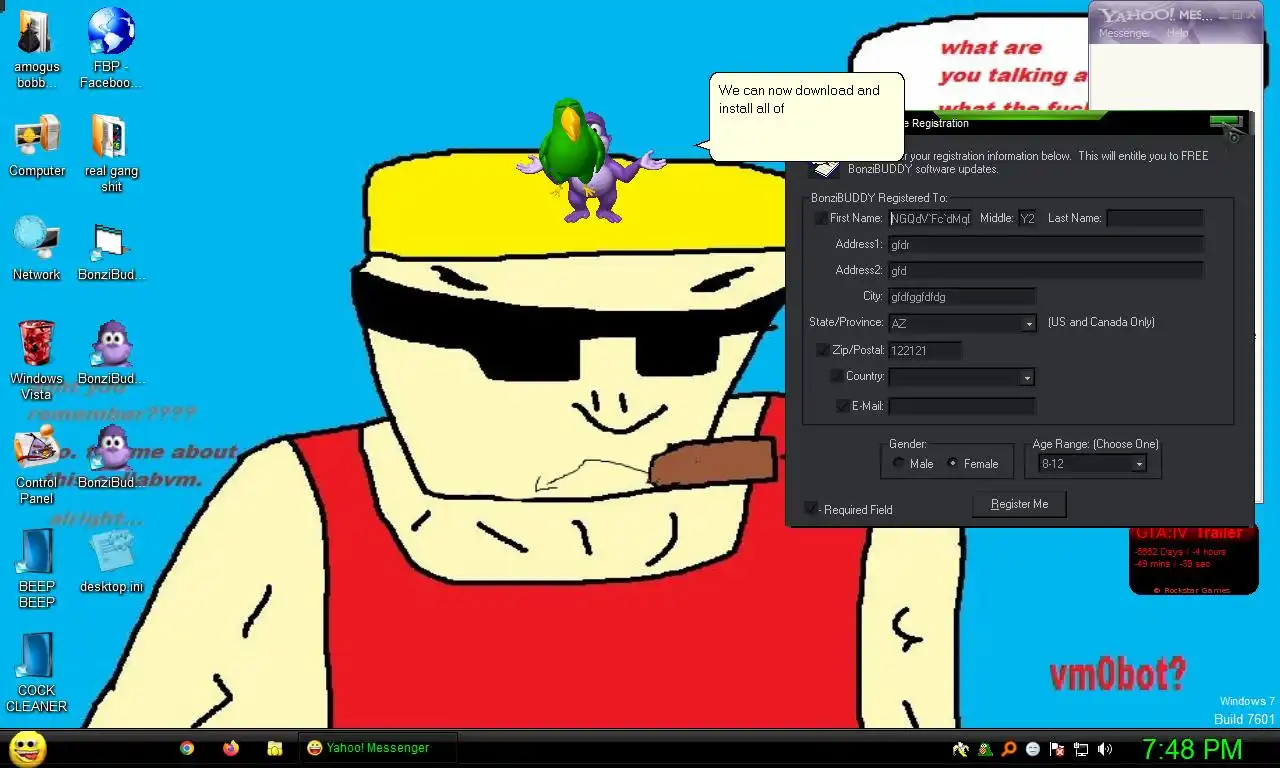Click the orange magnifier tray icon
The image size is (1280, 768).
pos(1009,749)
